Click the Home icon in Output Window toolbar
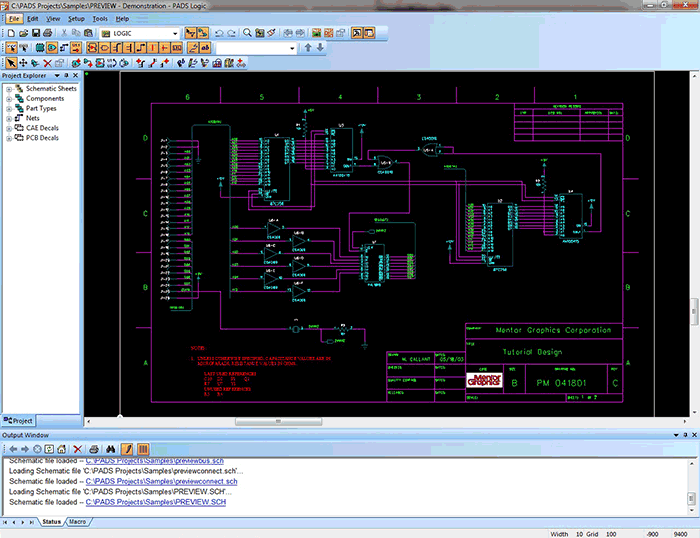Screen dimensions: 700x538 (x=62, y=449)
